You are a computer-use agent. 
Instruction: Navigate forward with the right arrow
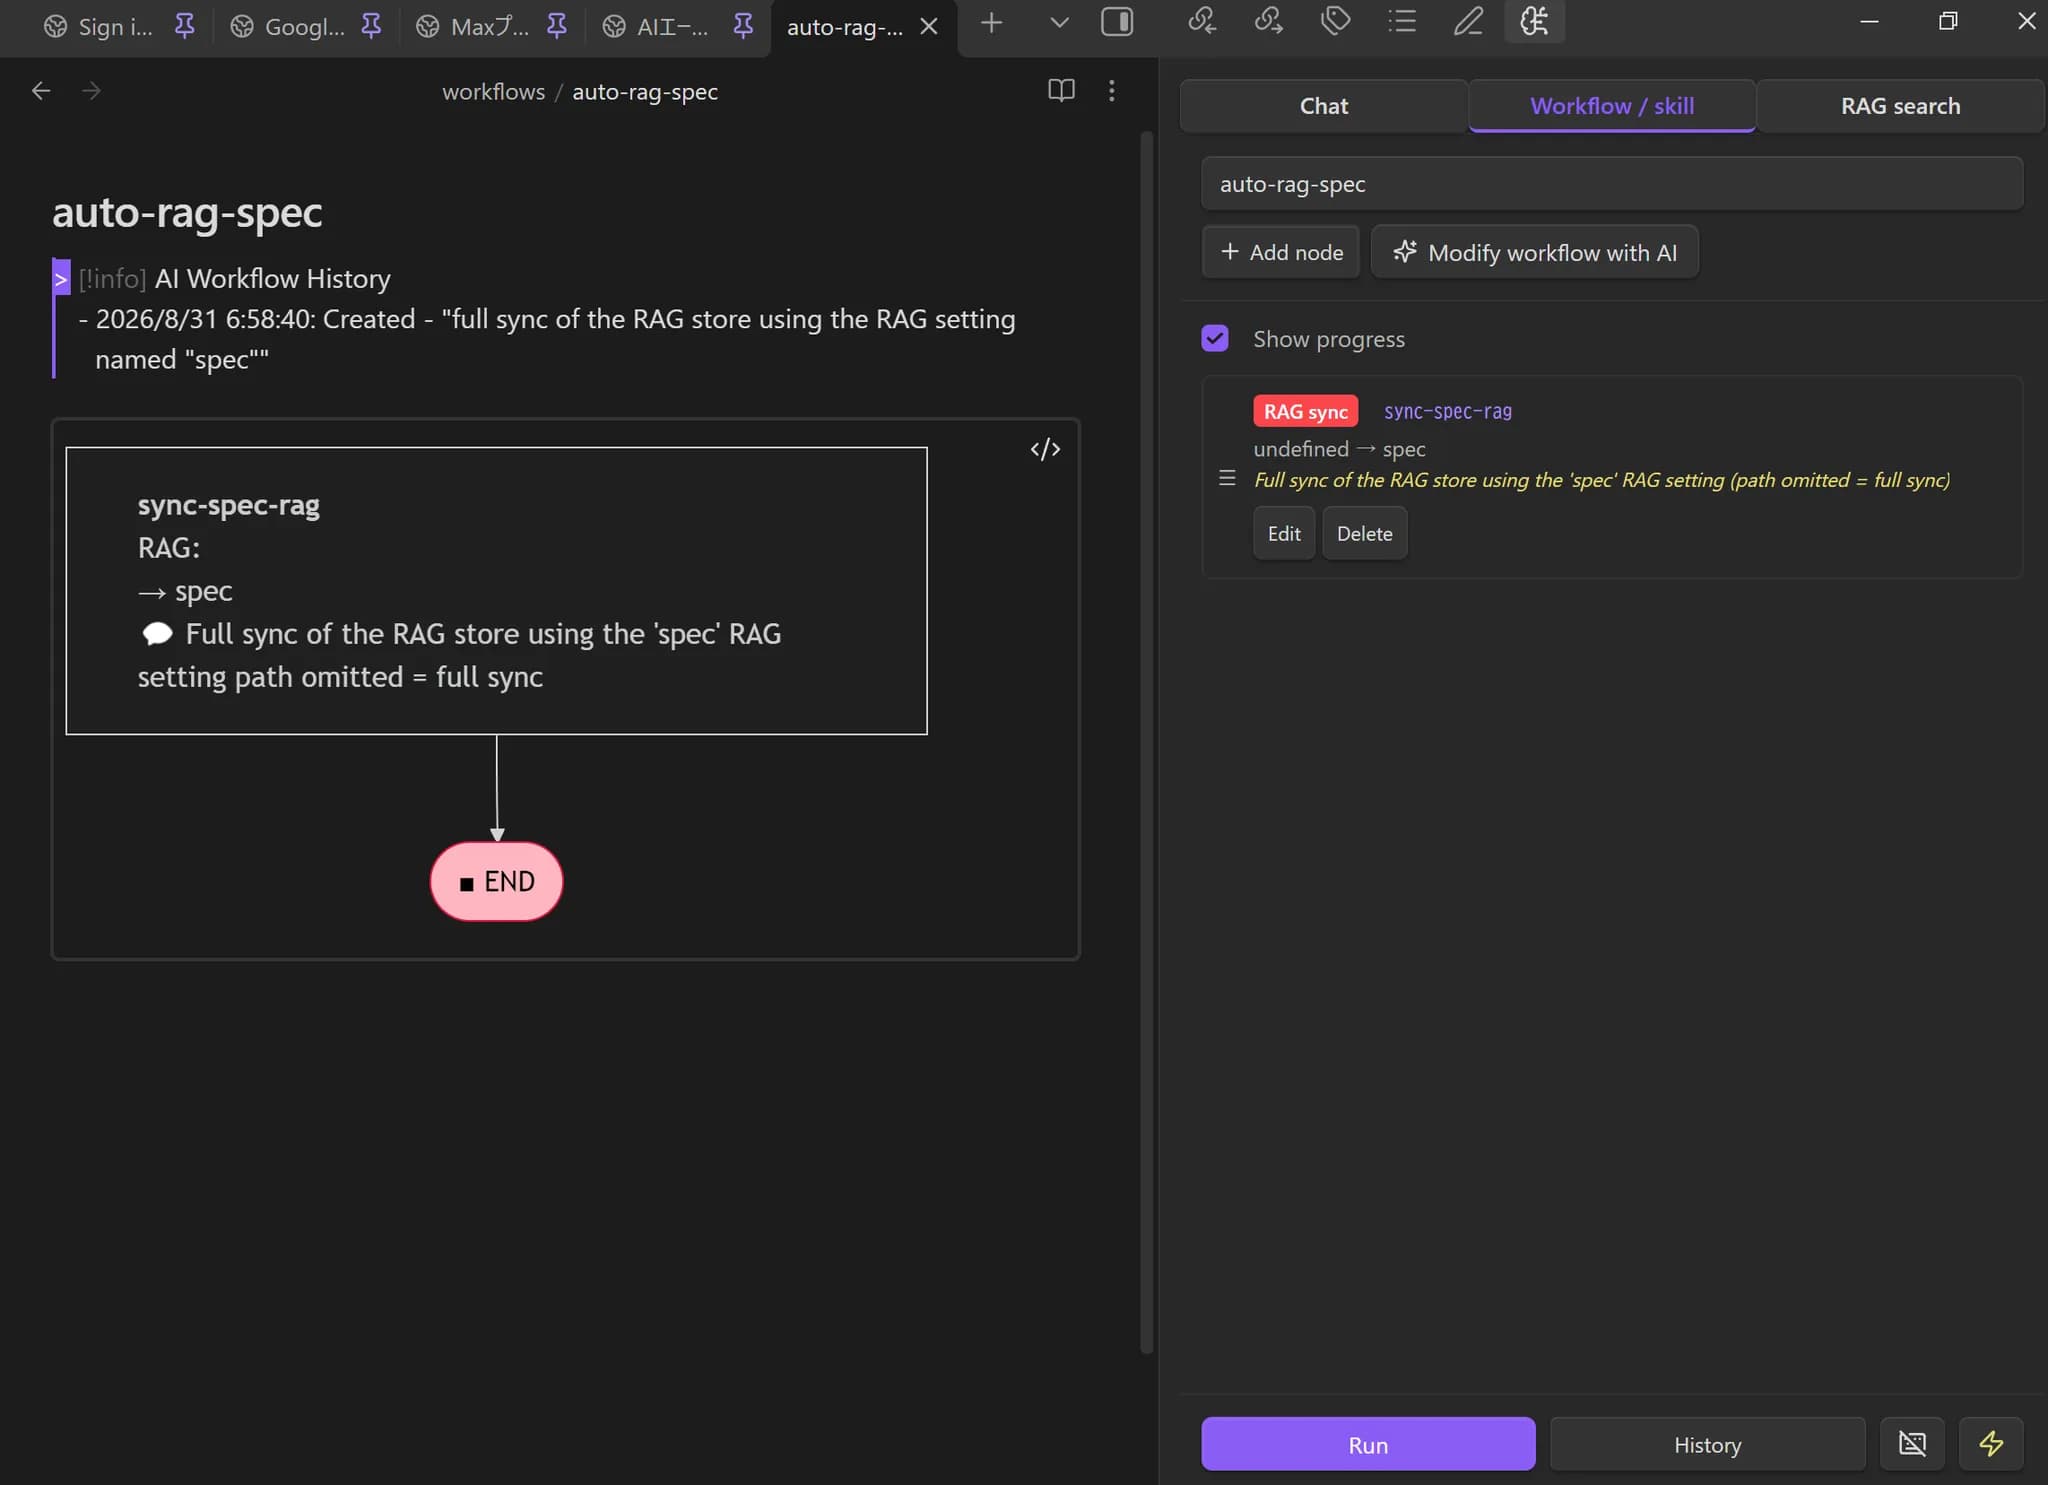(x=91, y=91)
